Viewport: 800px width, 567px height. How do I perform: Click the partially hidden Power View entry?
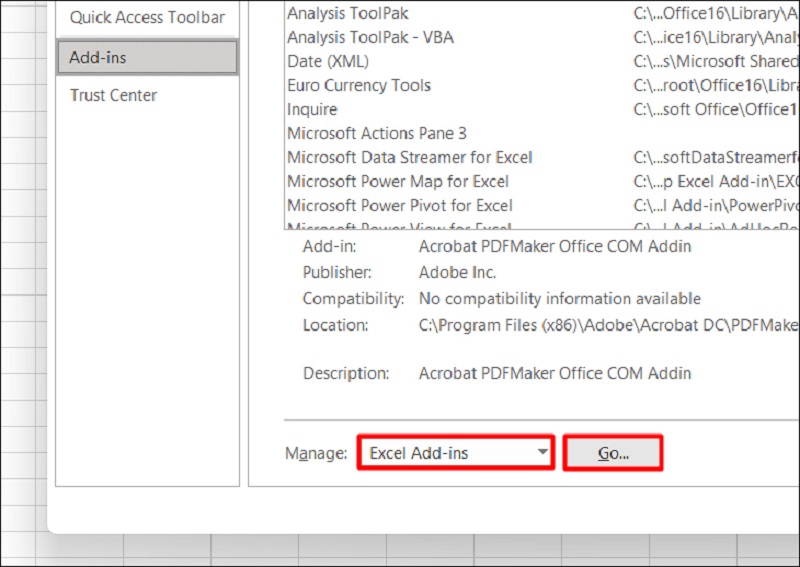(x=399, y=228)
